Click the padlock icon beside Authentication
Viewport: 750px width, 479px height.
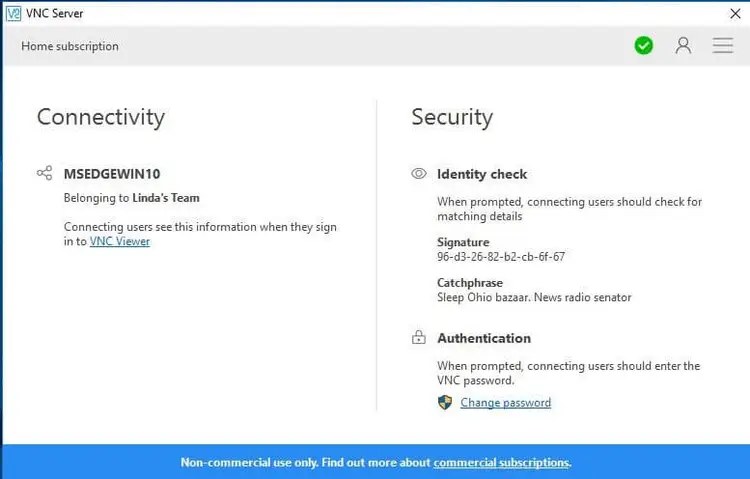(419, 339)
